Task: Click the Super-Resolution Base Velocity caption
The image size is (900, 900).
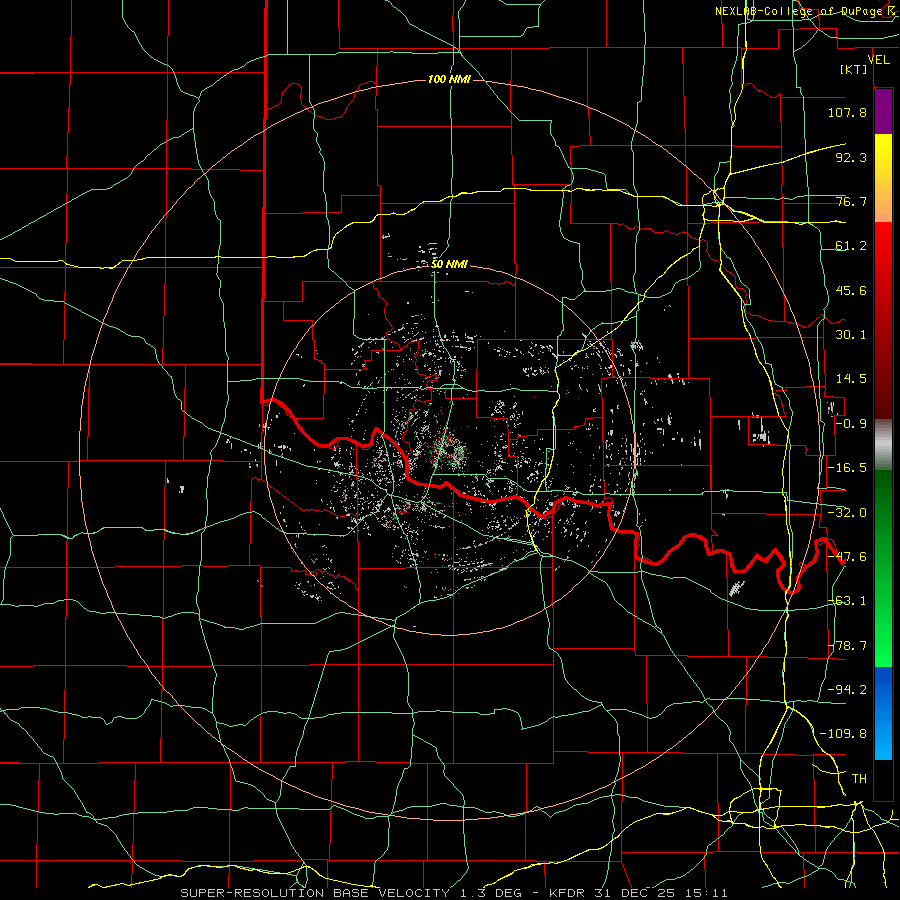Action: (x=454, y=893)
